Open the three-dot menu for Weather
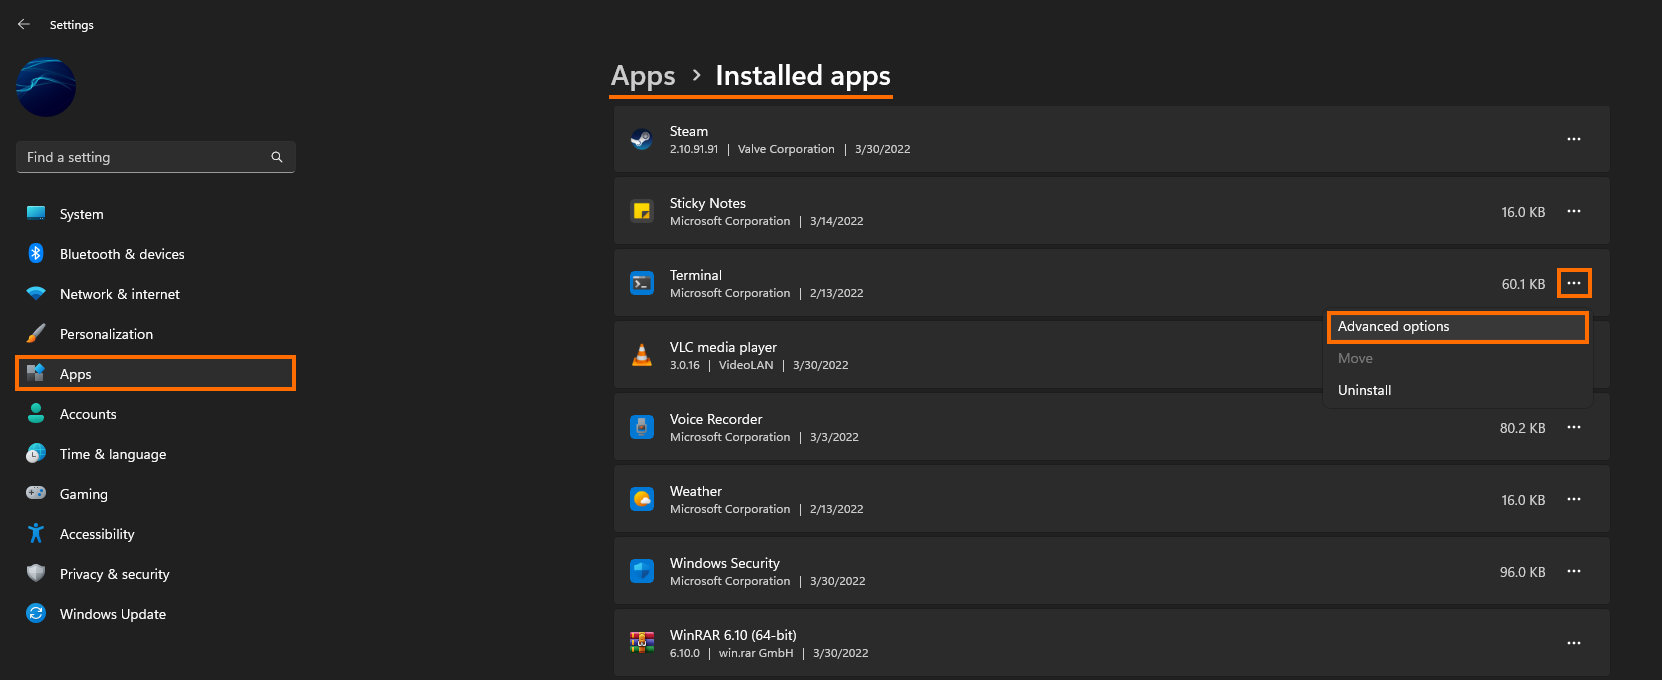 [1574, 499]
